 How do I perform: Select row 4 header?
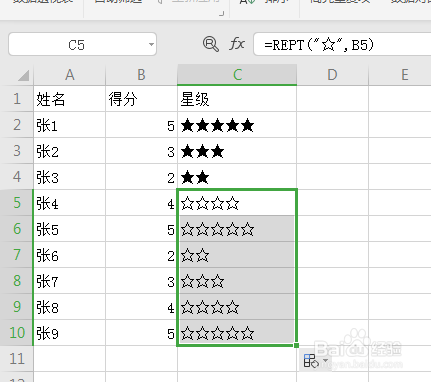tap(17, 177)
